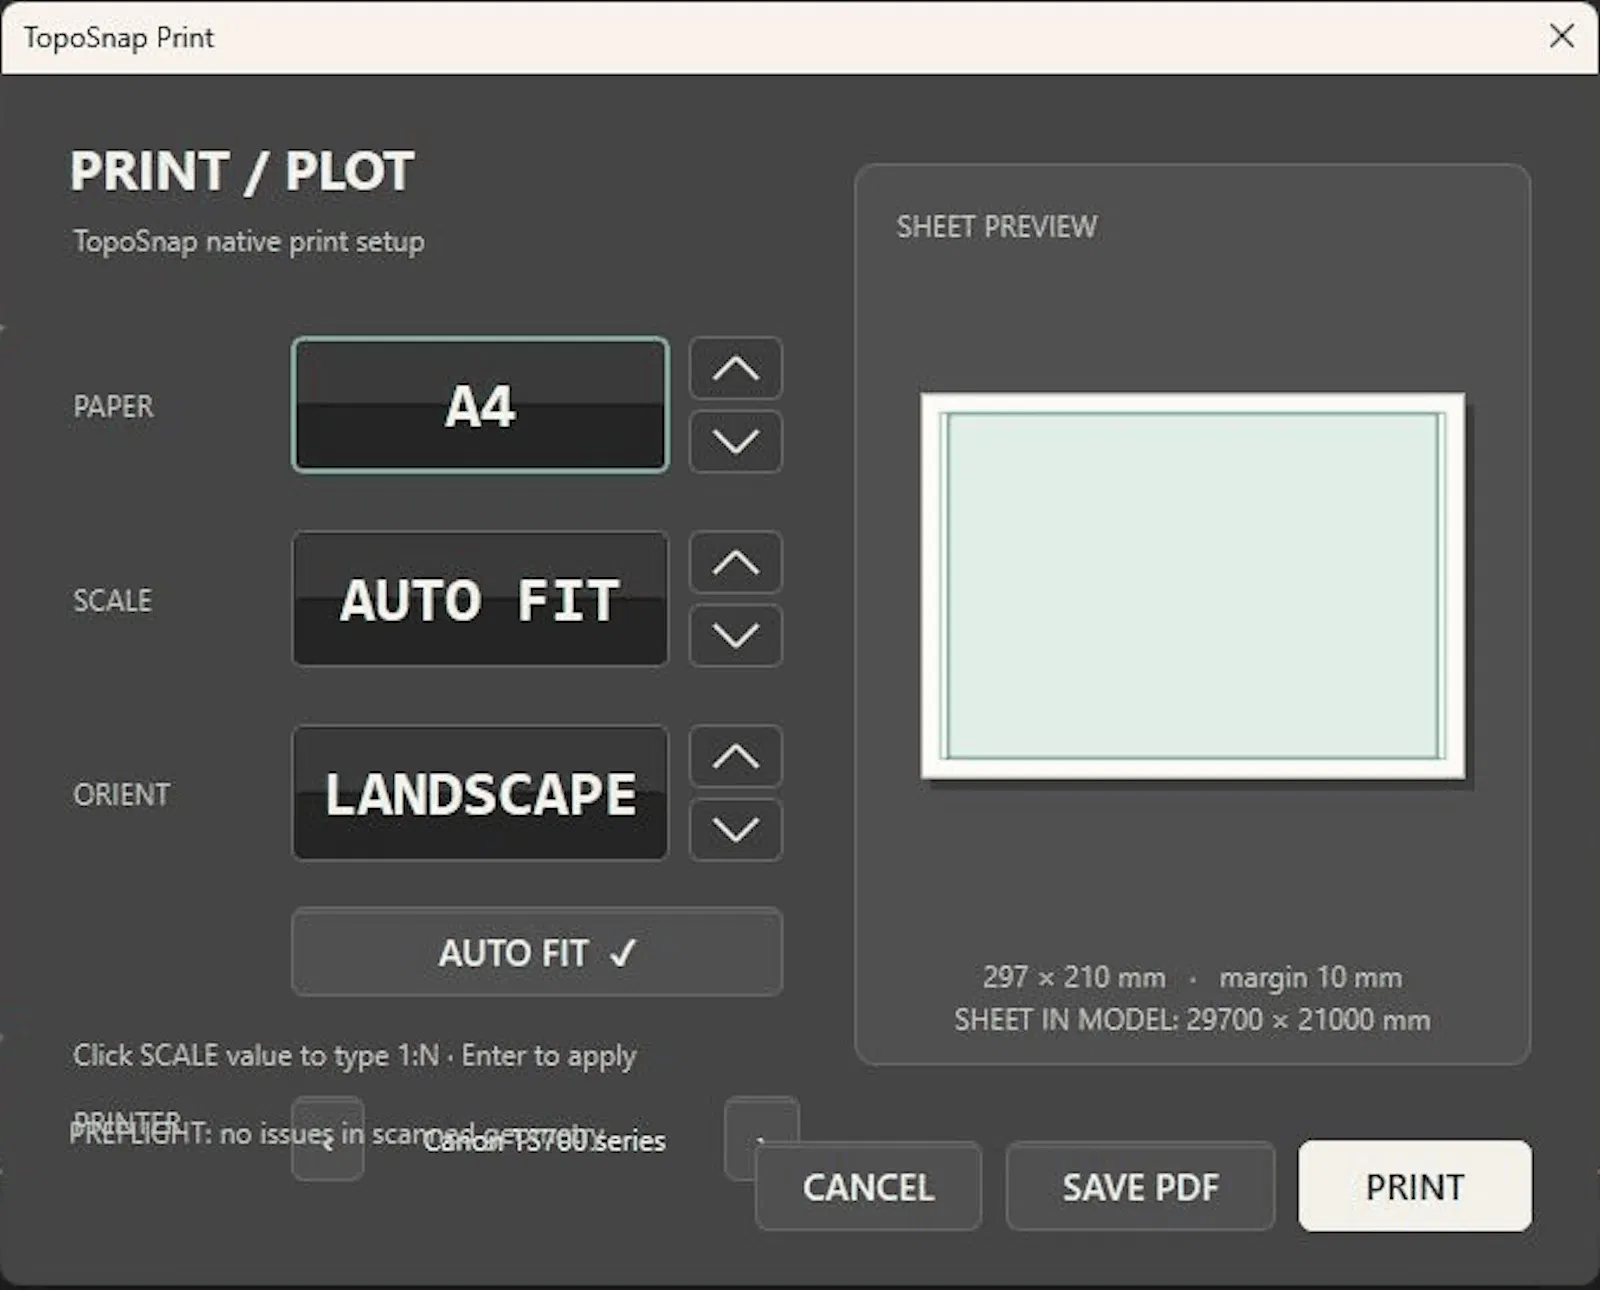Click the PRINT / PLOT heading
This screenshot has height=1290, width=1600.
point(242,171)
